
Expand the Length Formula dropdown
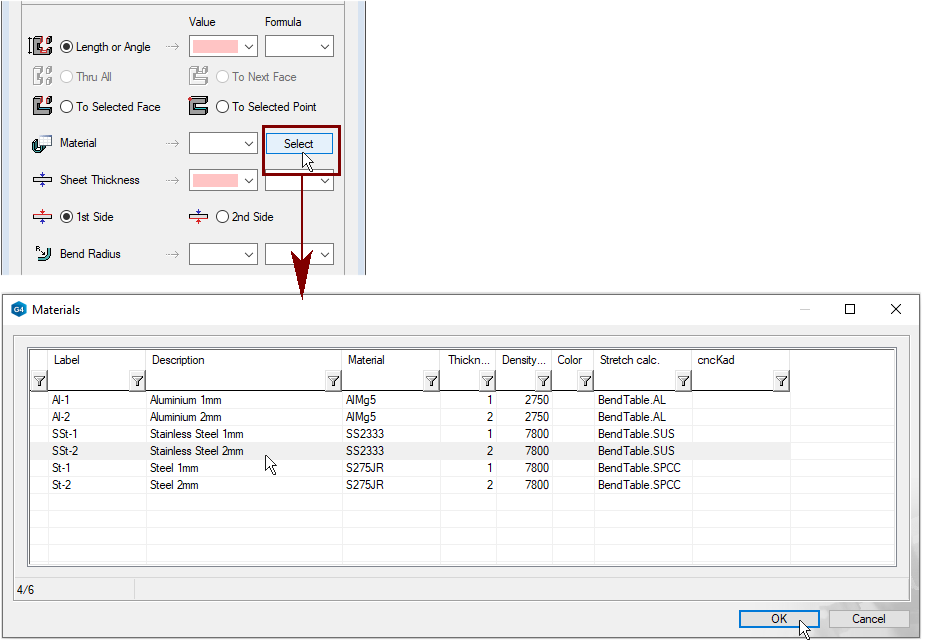(325, 47)
